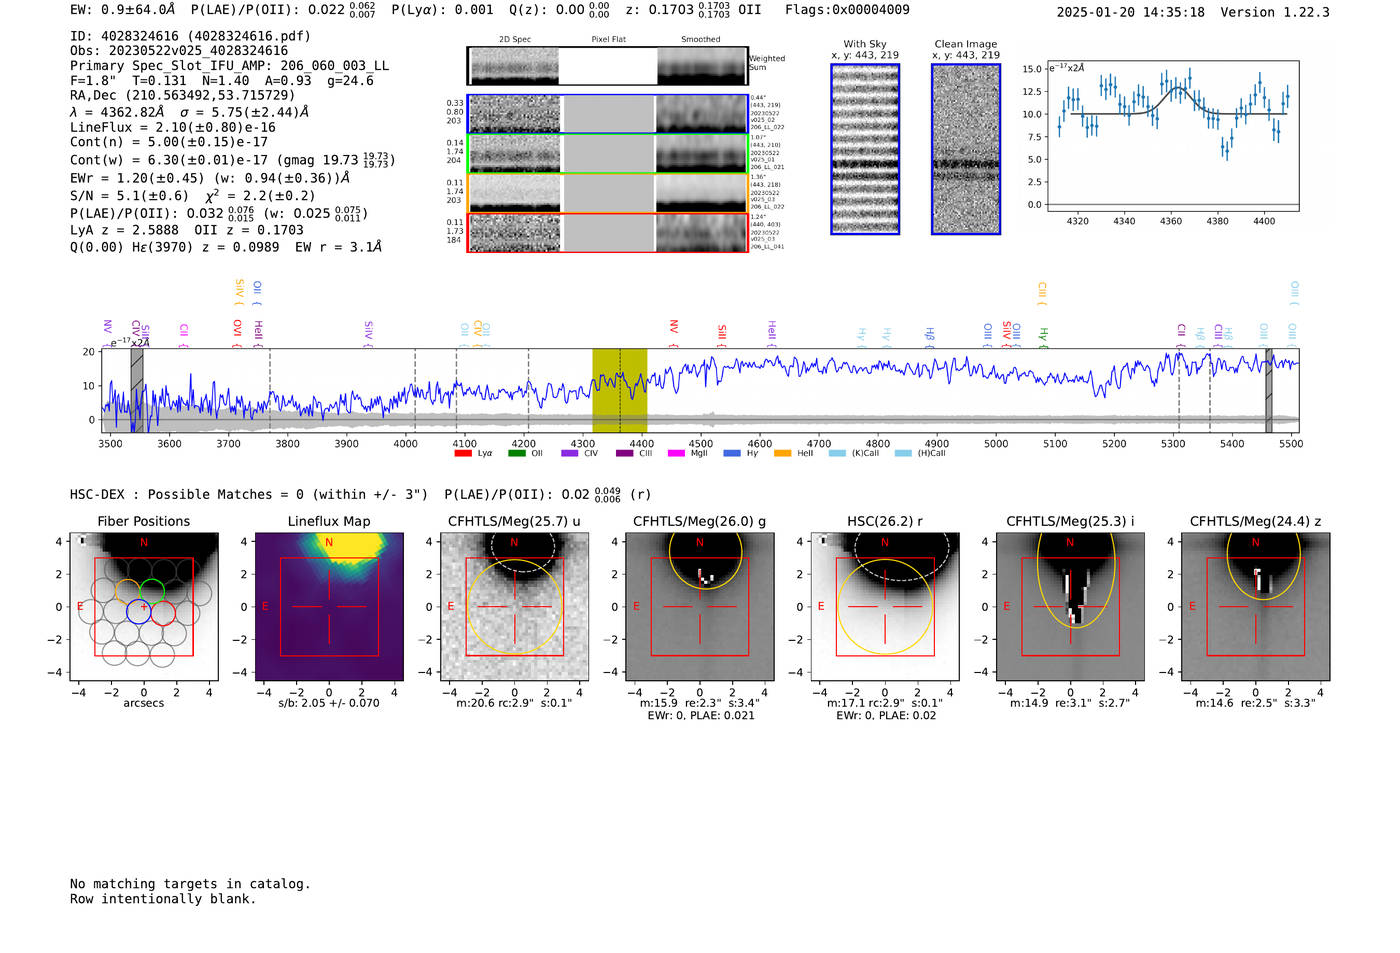
Task: Select the "Row intentionally blank." text
Action: click(x=163, y=899)
